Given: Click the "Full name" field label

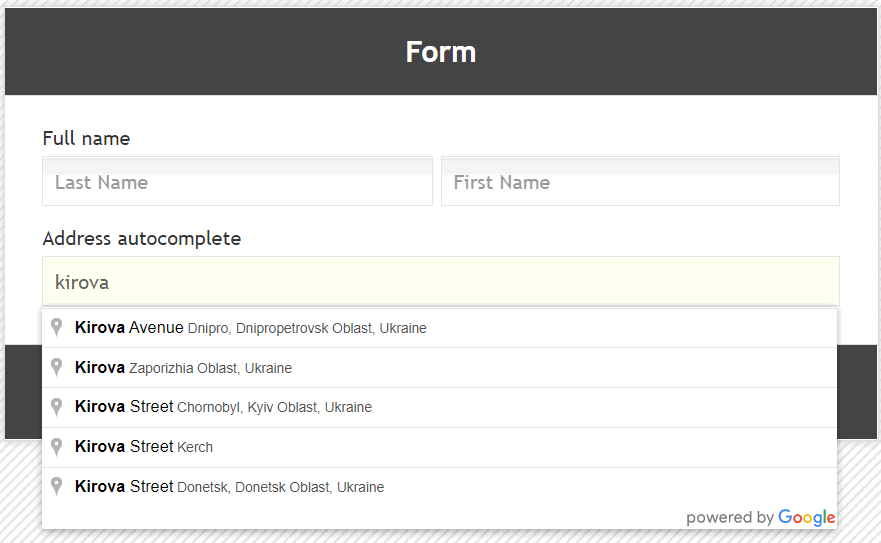Looking at the screenshot, I should point(86,138).
